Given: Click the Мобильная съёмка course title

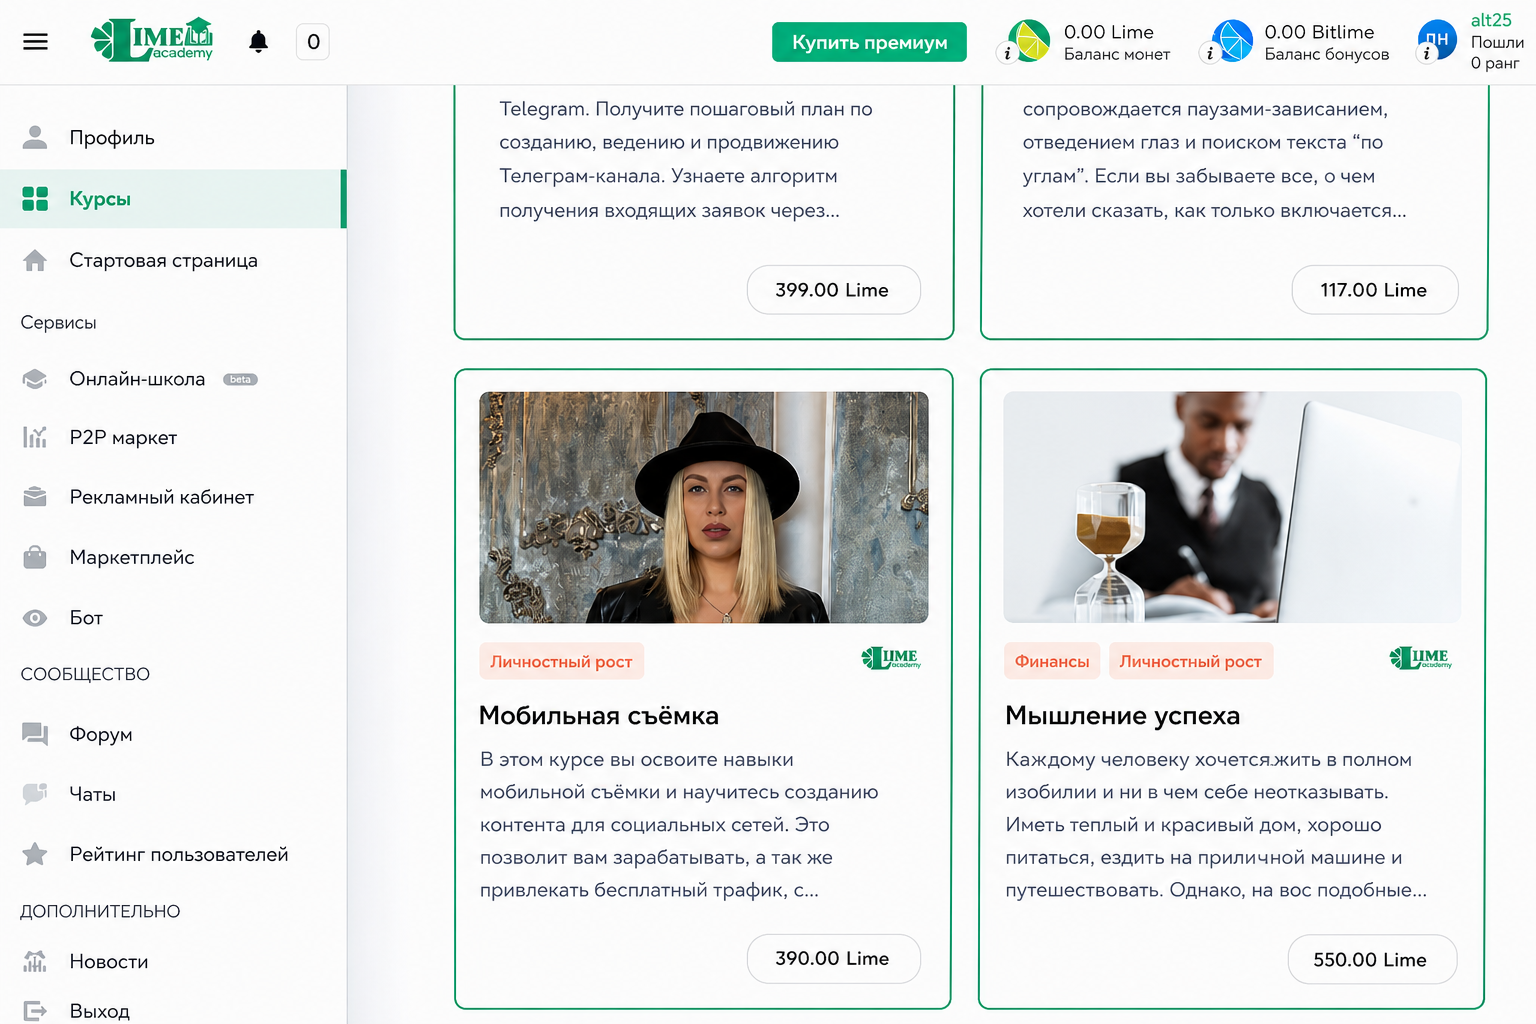Looking at the screenshot, I should coord(599,716).
